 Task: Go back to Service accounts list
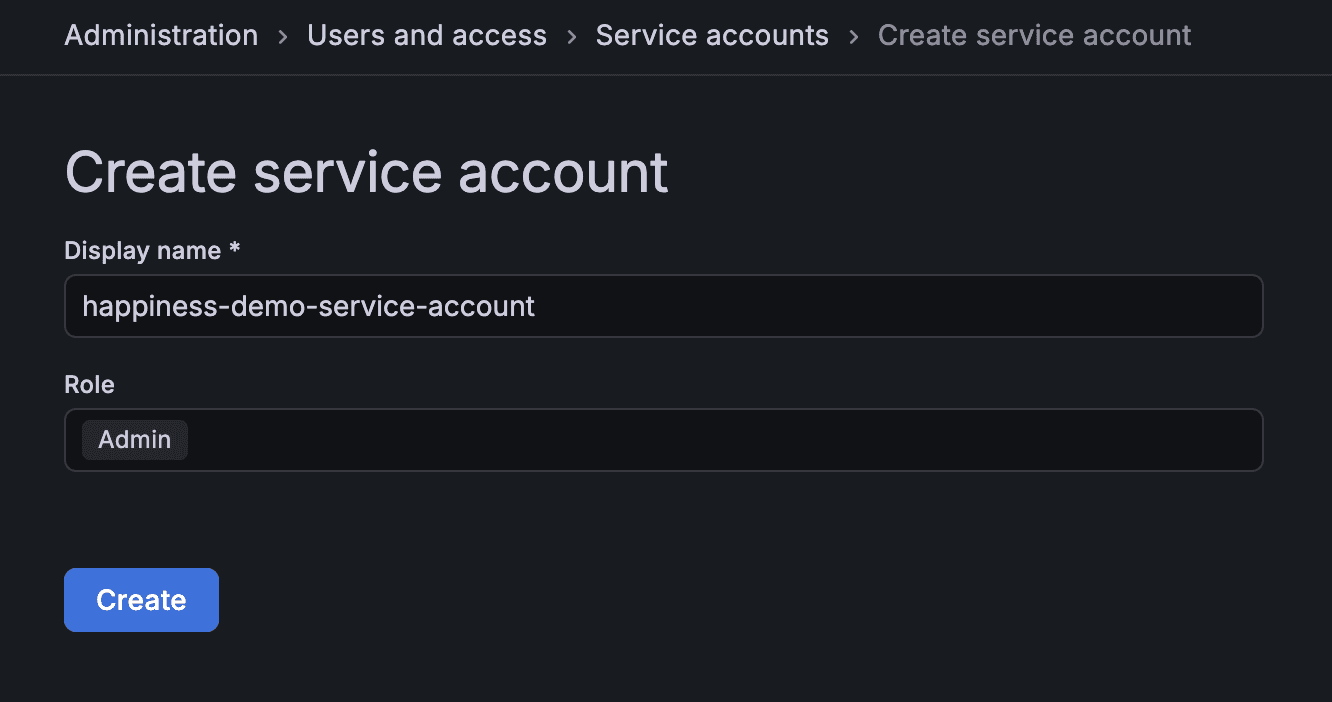pos(711,35)
